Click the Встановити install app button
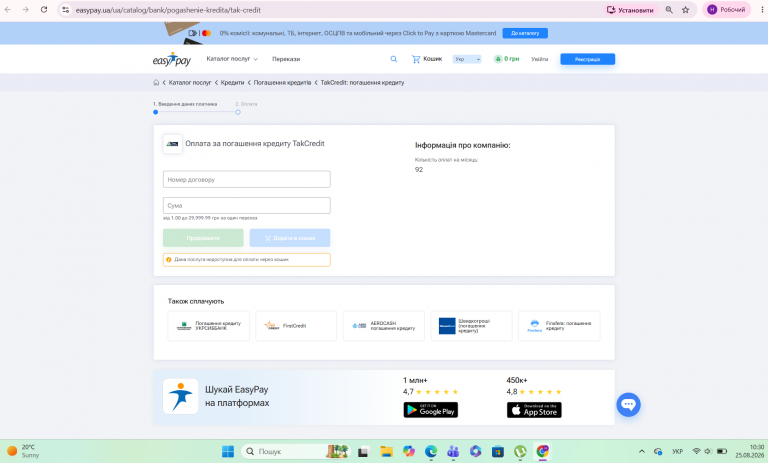This screenshot has width=768, height=463. pyautogui.click(x=630, y=10)
